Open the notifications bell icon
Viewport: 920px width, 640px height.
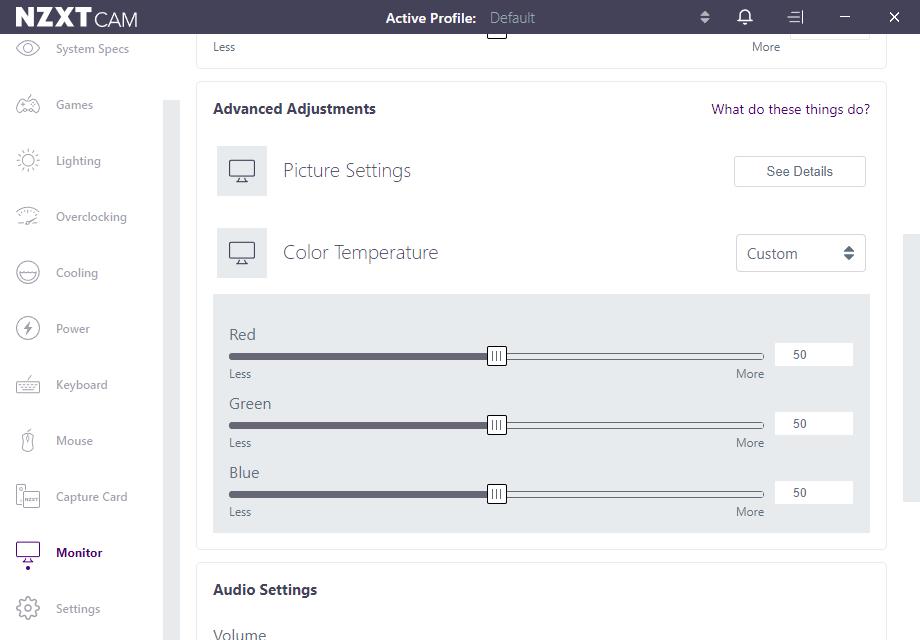click(744, 16)
